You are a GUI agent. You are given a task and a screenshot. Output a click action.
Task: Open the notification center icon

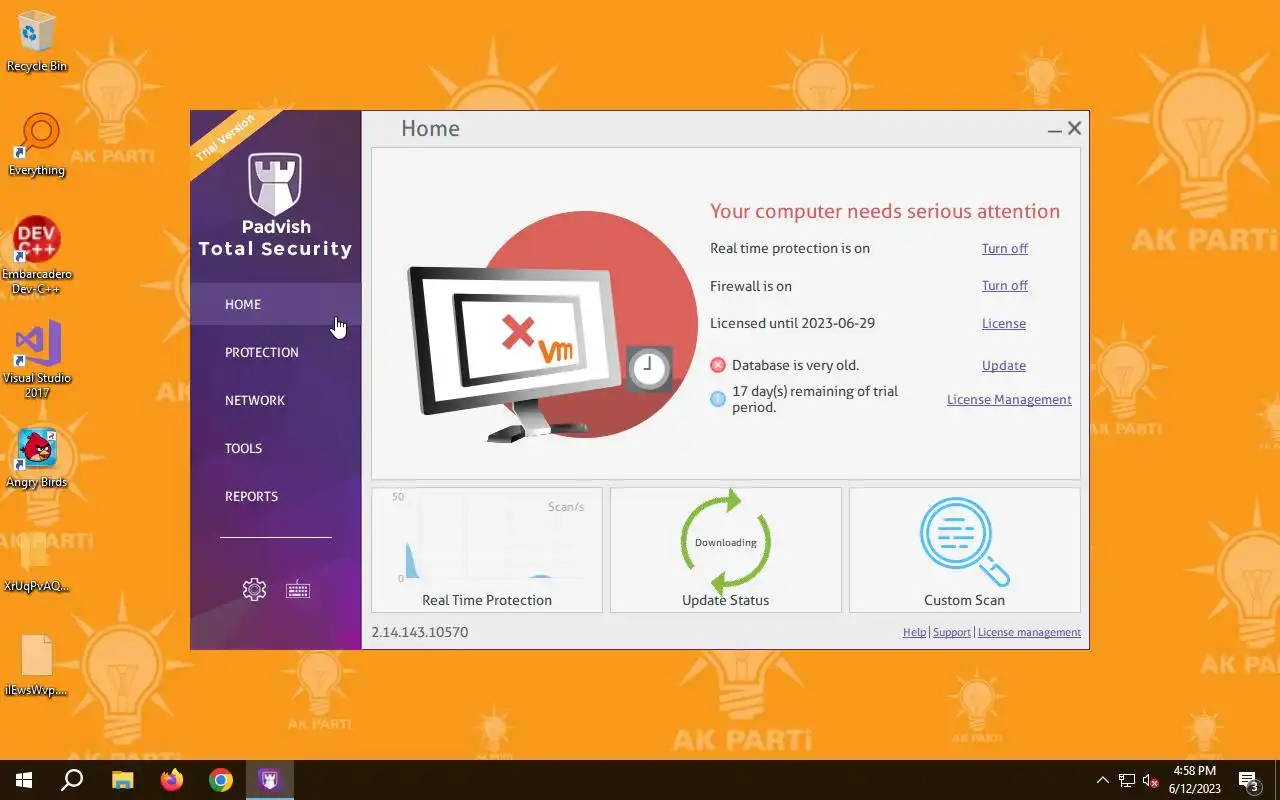coord(1249,780)
